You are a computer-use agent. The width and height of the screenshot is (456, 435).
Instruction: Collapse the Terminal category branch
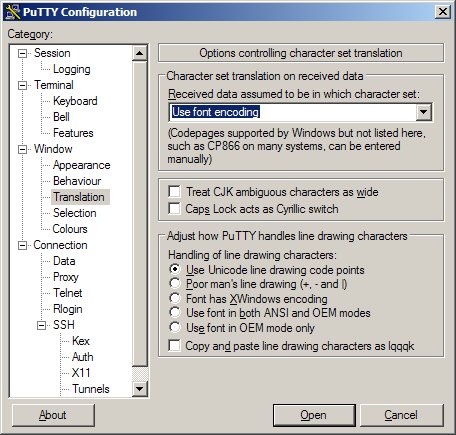point(22,85)
